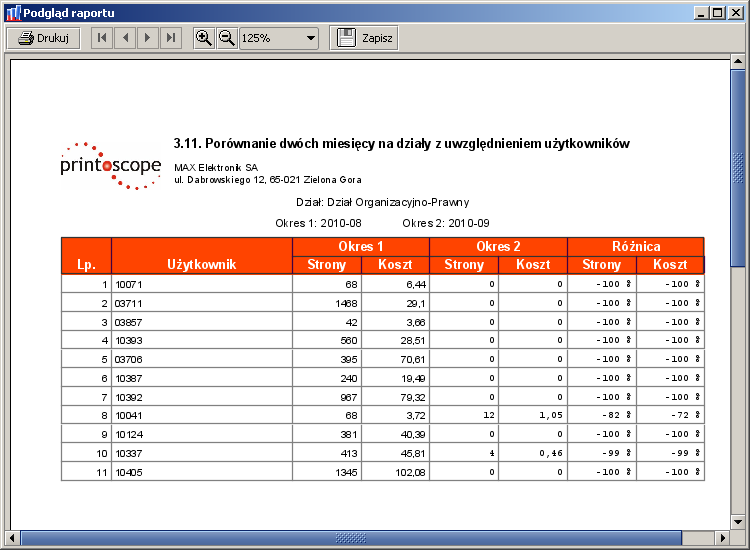Select user 03857 in the table
Image resolution: width=750 pixels, height=550 pixels.
[x=129, y=323]
